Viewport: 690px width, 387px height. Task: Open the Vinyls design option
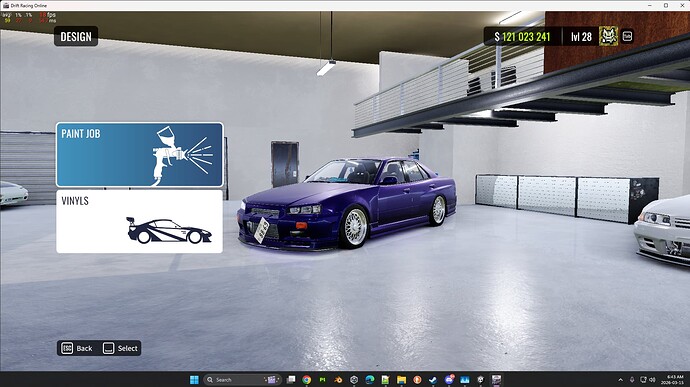[139, 221]
